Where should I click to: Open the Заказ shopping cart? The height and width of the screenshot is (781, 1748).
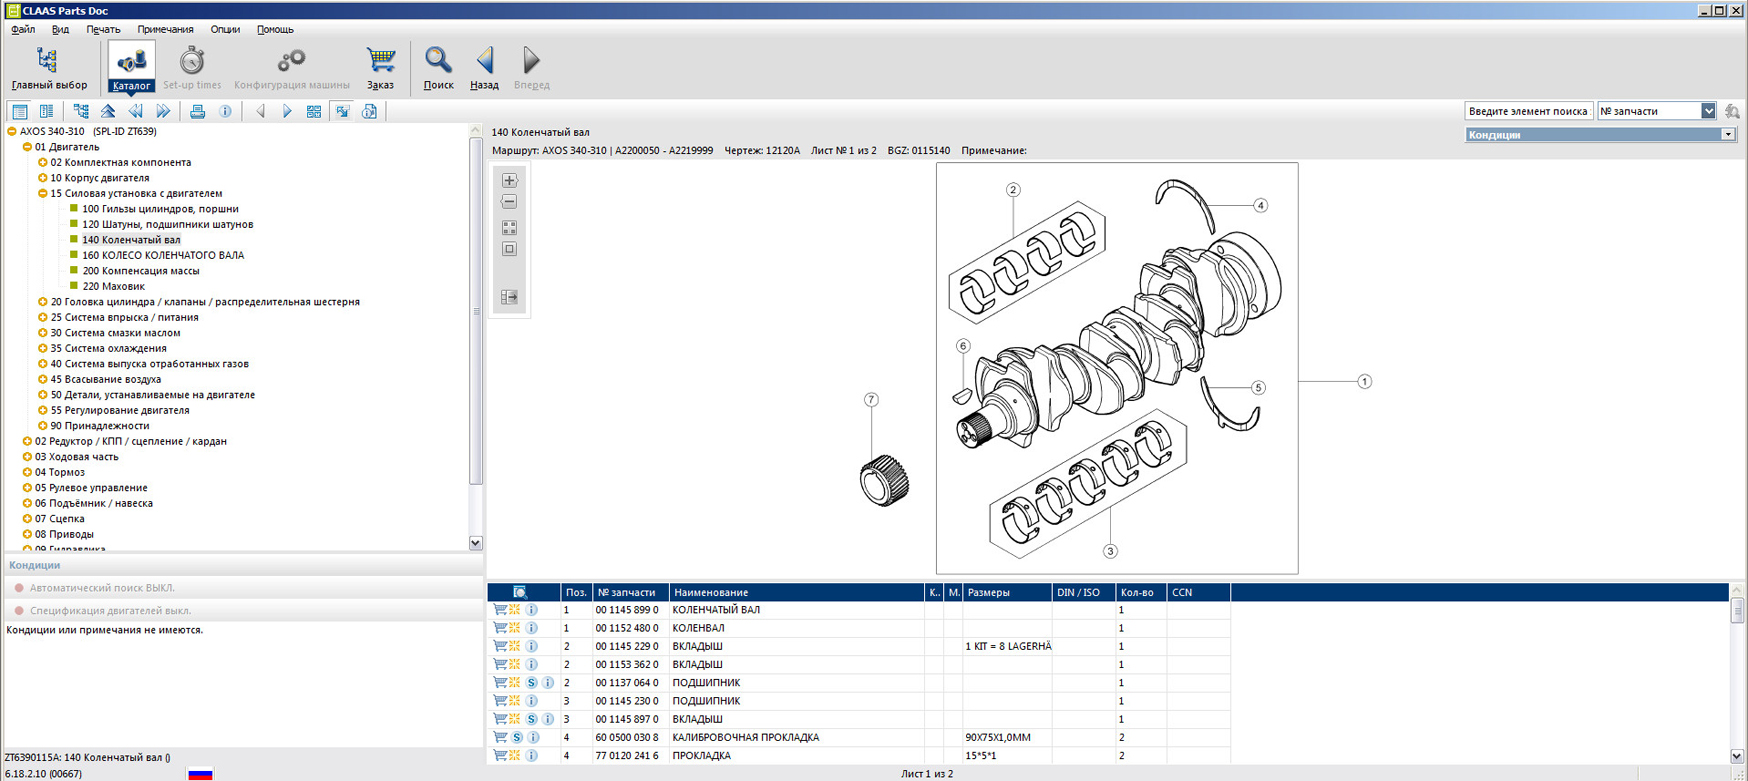point(380,67)
